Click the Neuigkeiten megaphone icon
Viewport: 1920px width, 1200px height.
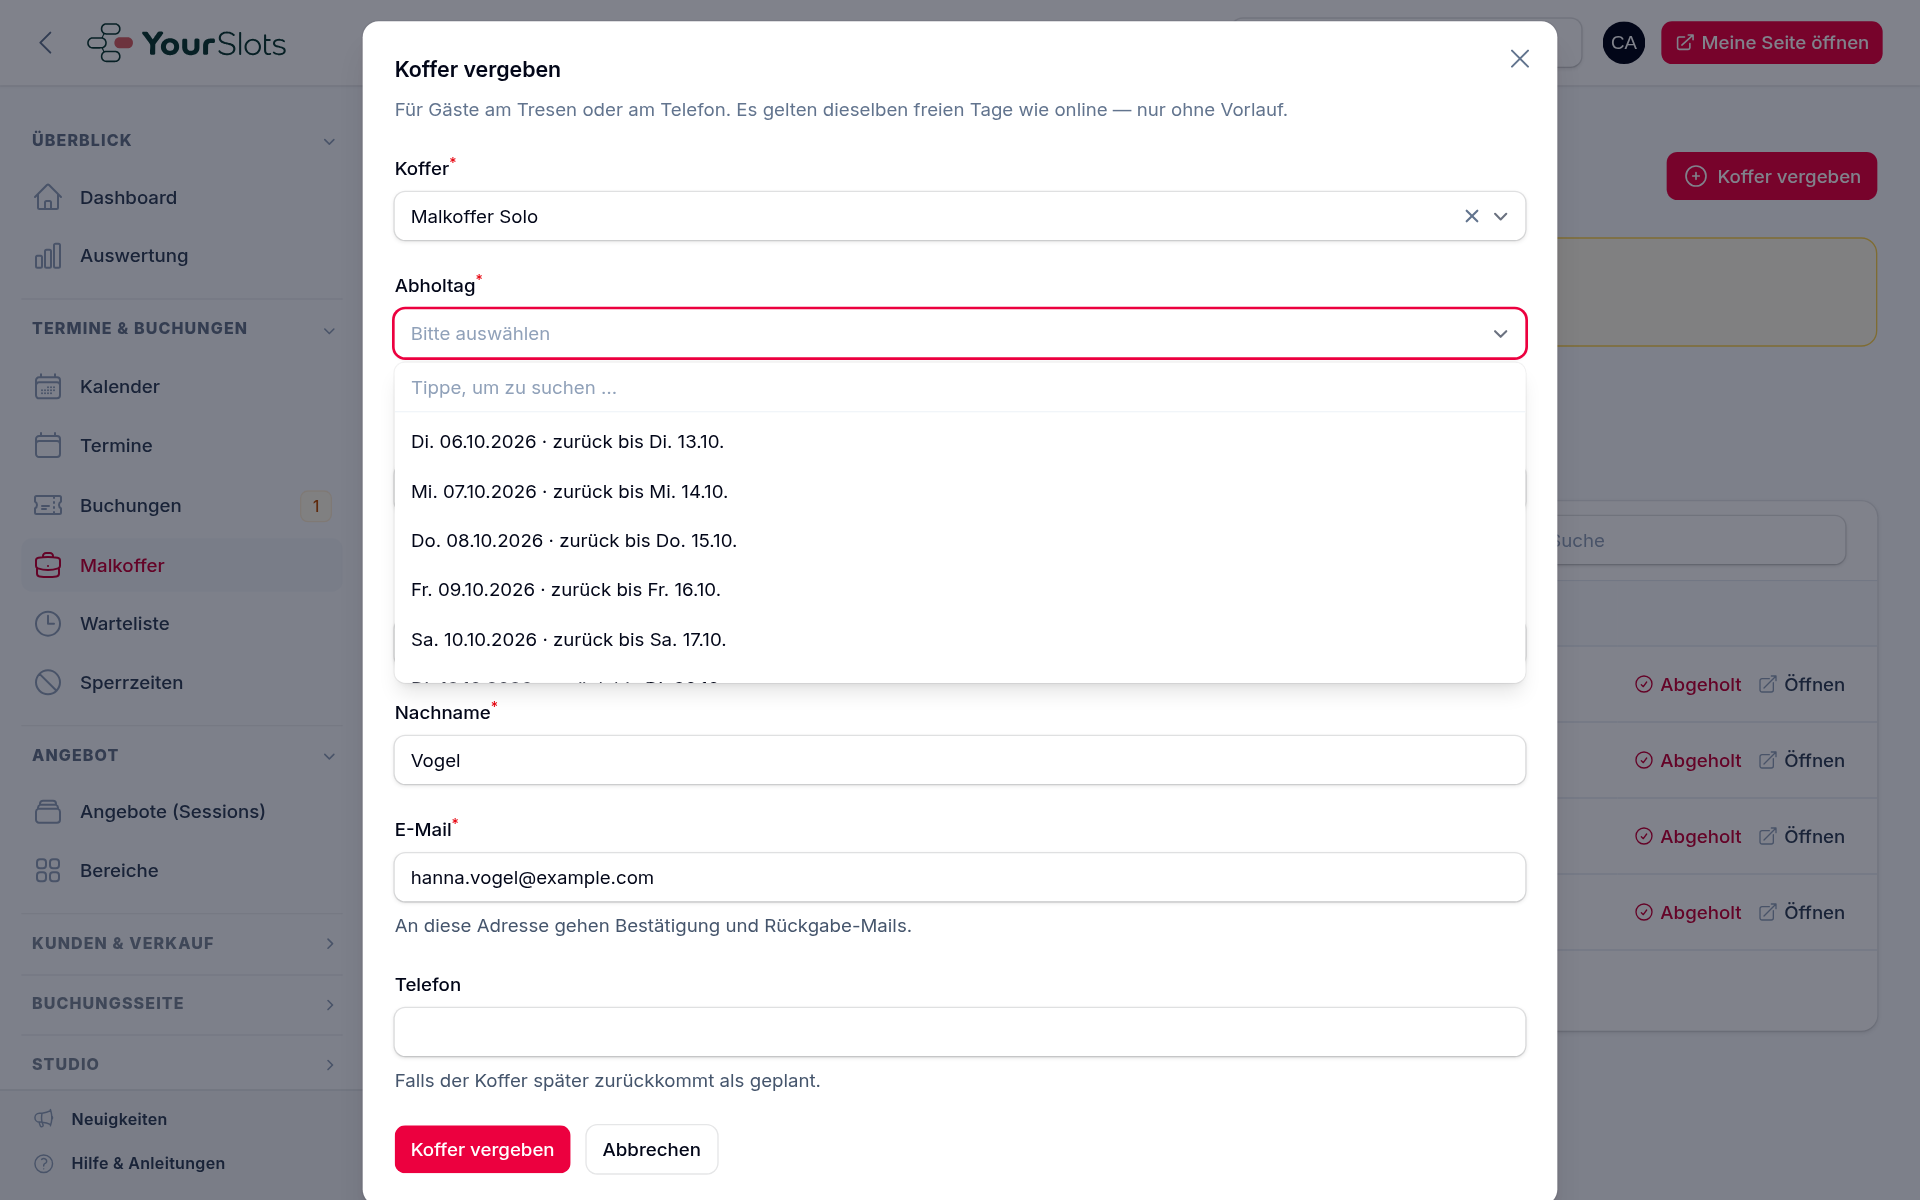44,1119
